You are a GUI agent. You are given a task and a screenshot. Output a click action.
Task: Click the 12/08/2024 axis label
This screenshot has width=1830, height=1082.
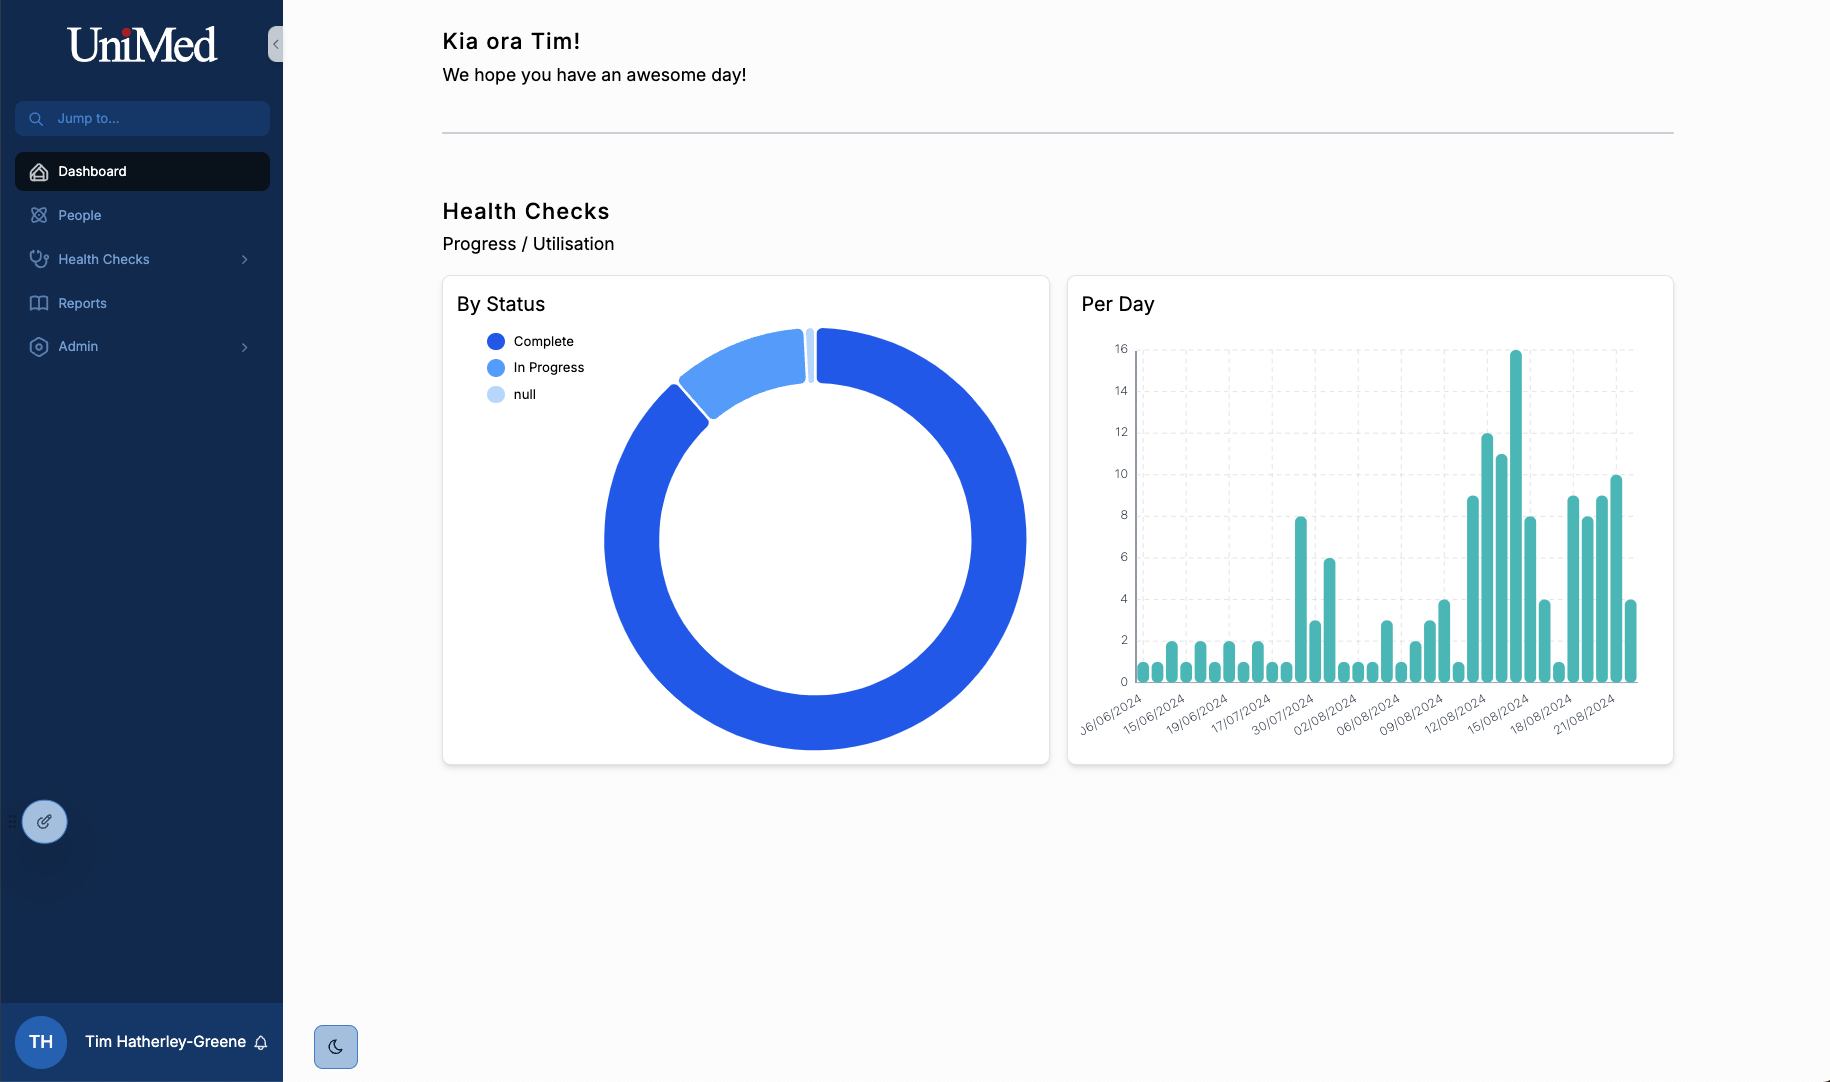[1455, 715]
